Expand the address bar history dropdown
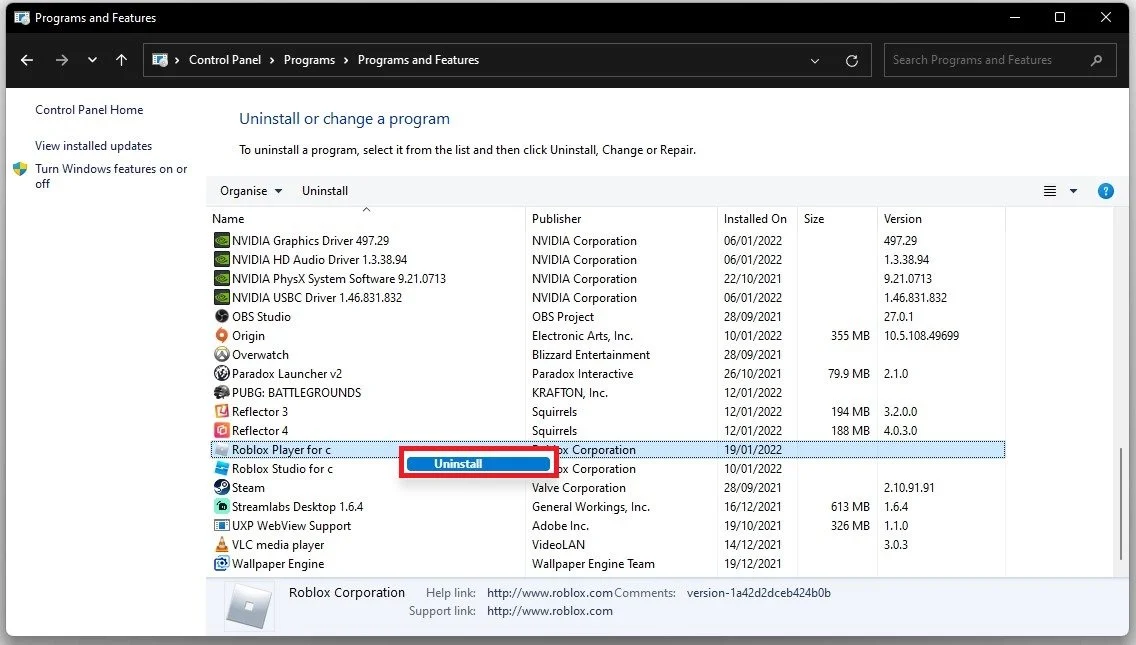Viewport: 1136px width, 645px height. click(815, 61)
